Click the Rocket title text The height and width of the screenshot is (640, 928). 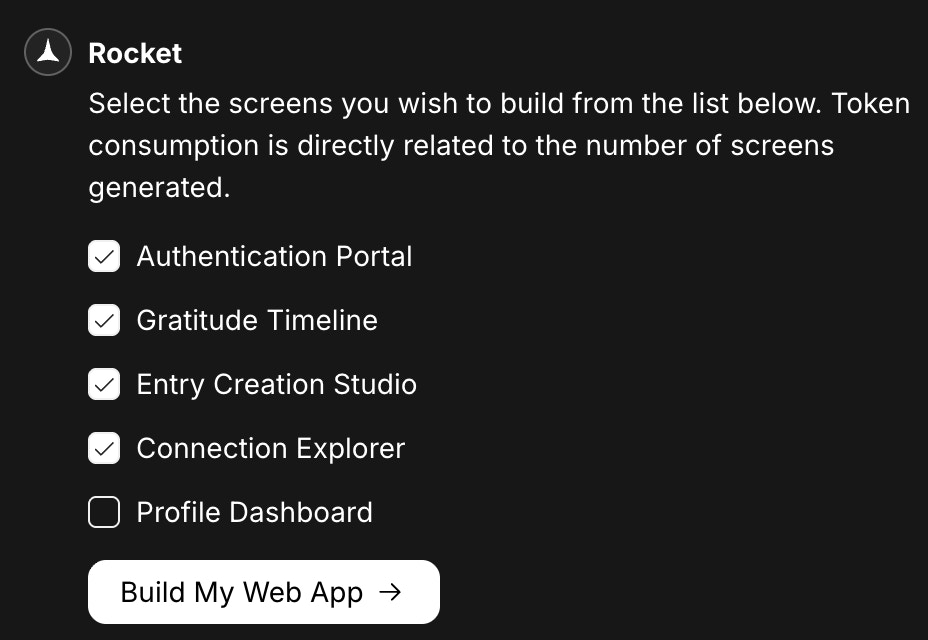coord(135,53)
